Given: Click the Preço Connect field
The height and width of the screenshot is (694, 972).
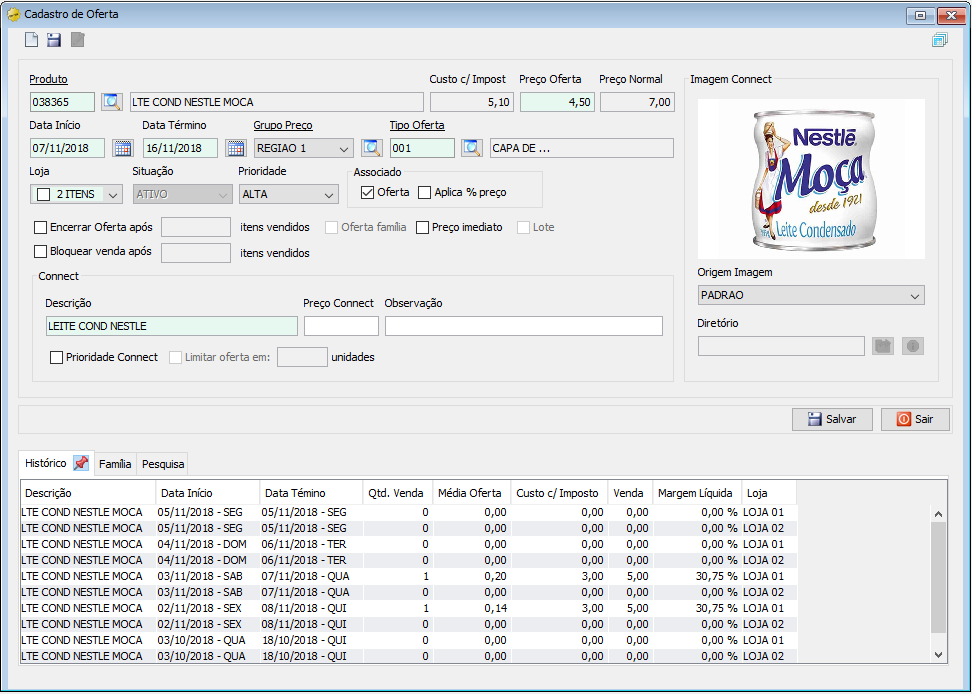Looking at the screenshot, I should (x=341, y=326).
